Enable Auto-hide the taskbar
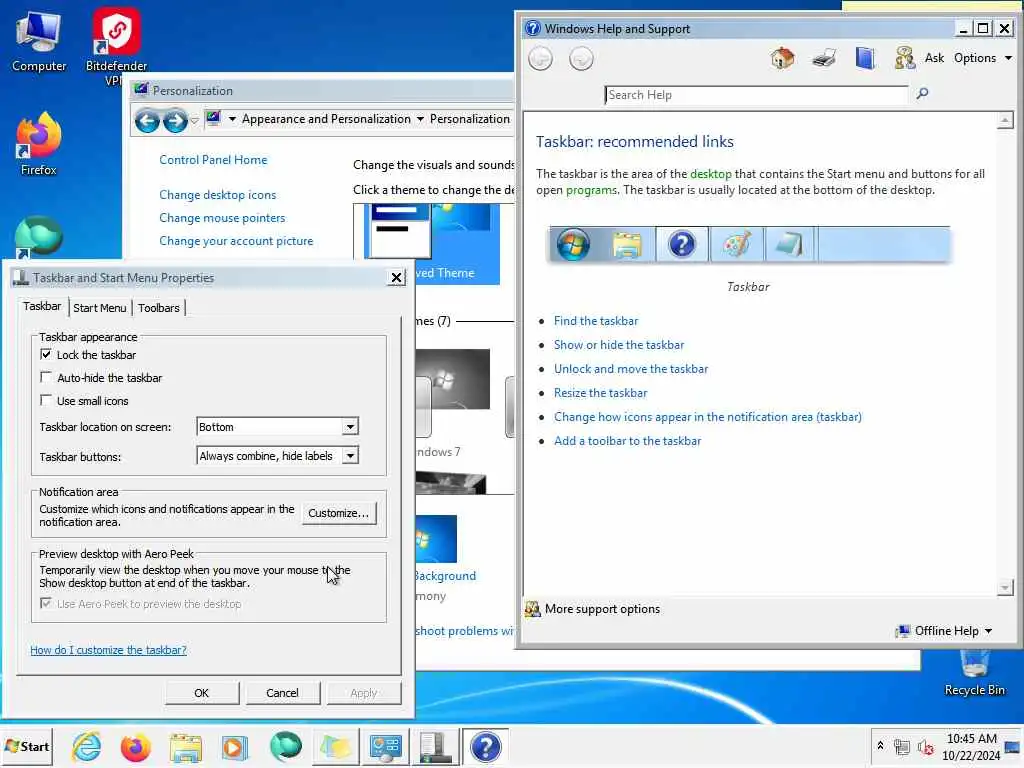This screenshot has width=1024, height=768. click(x=46, y=377)
